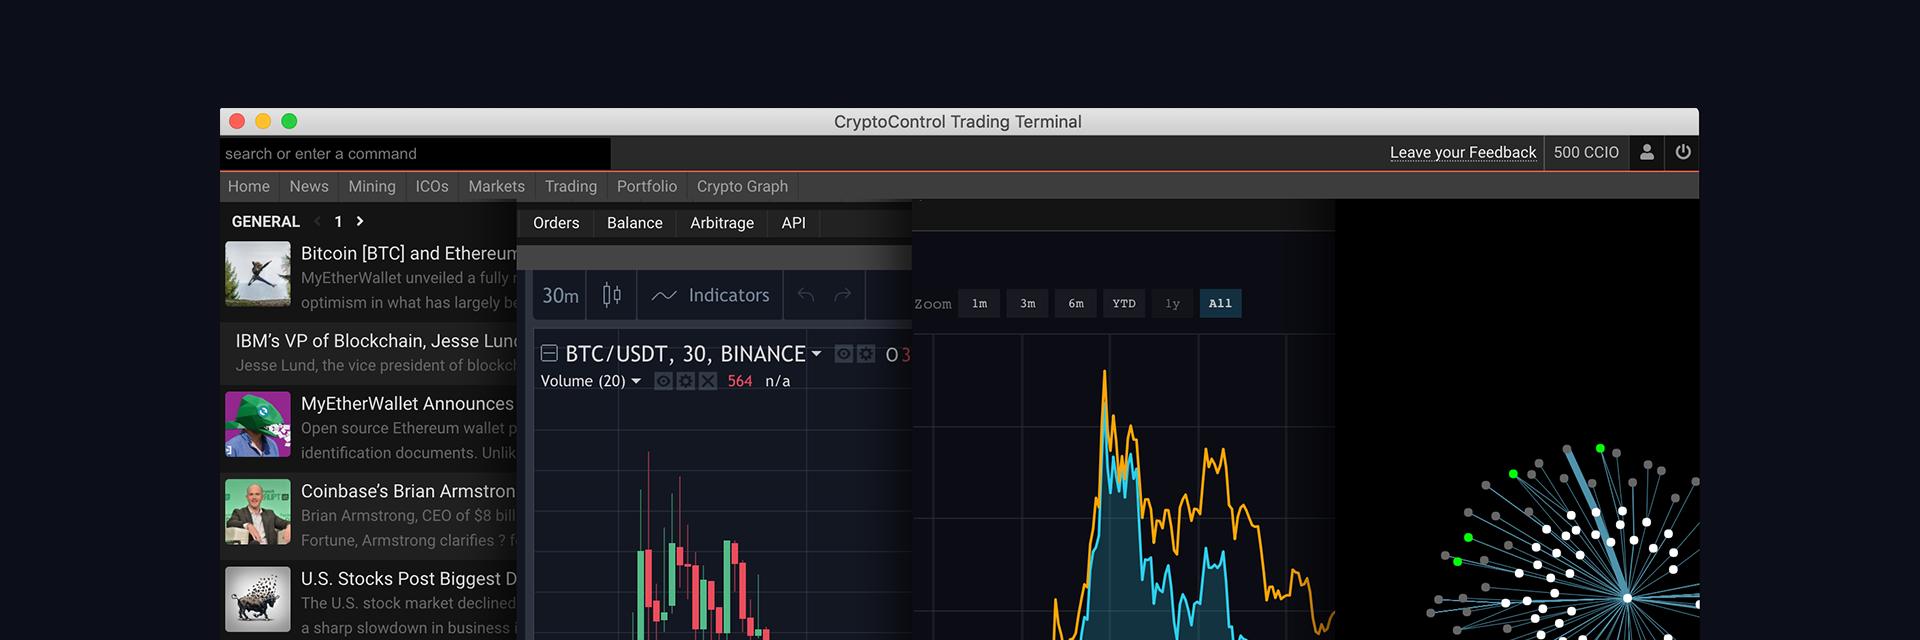Toggle visibility eye of Volume indicator
This screenshot has width=1920, height=640.
[663, 381]
